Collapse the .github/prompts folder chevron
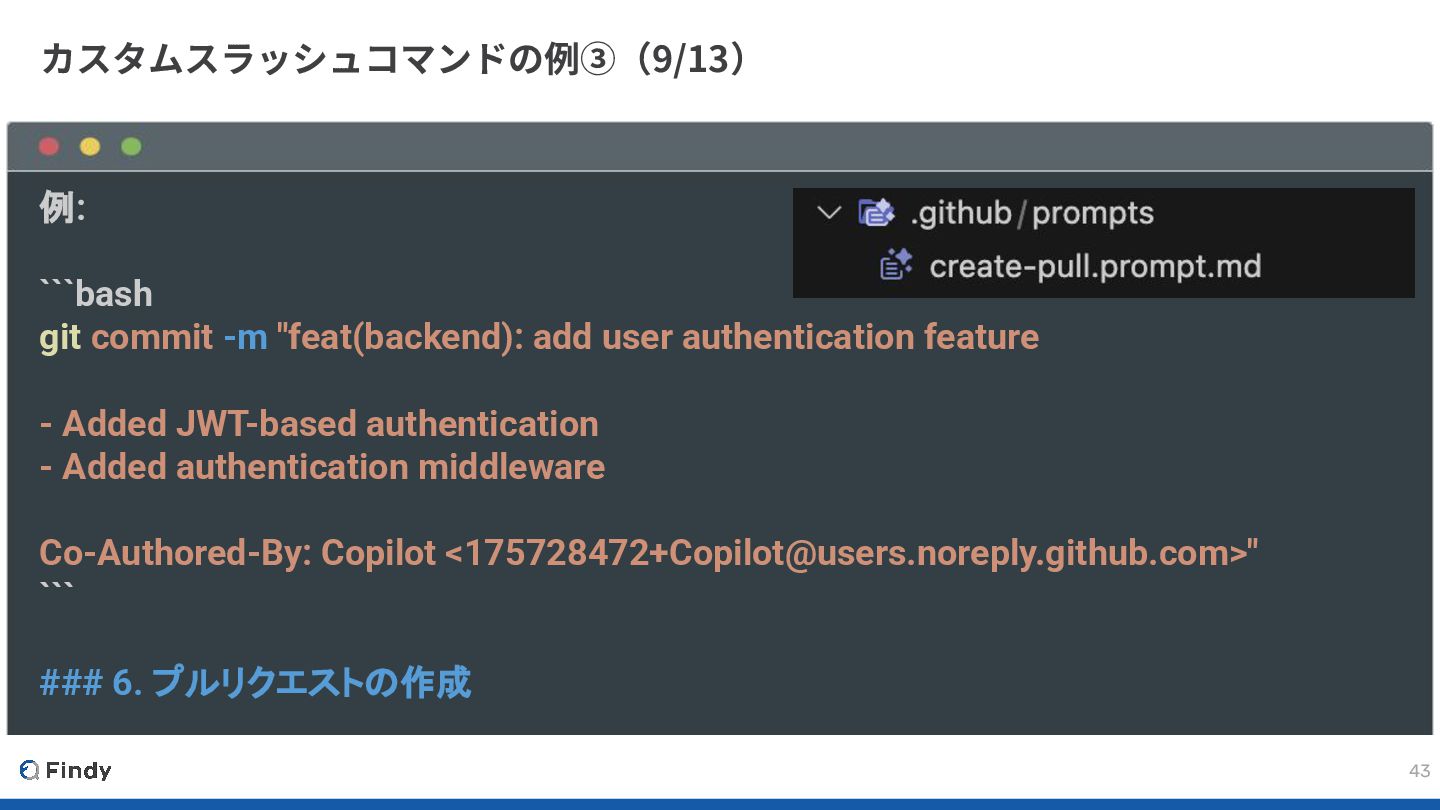The width and height of the screenshot is (1440, 810). point(829,213)
